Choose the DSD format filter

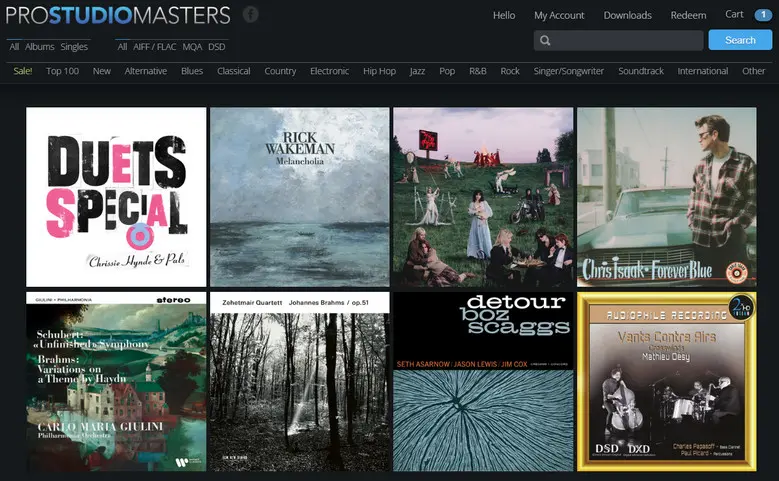click(217, 47)
